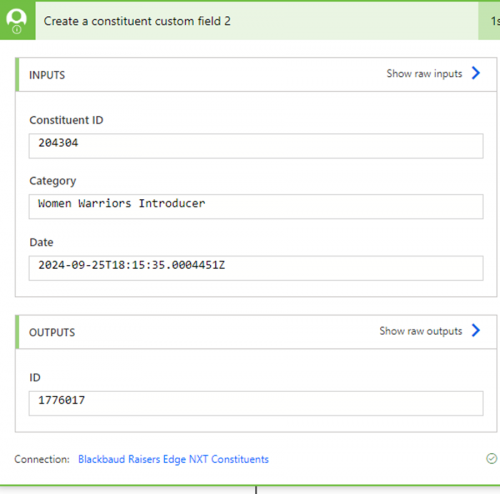Viewport: 500px width, 494px height.
Task: Click the OUTPUTS section heading
Action: (x=52, y=332)
